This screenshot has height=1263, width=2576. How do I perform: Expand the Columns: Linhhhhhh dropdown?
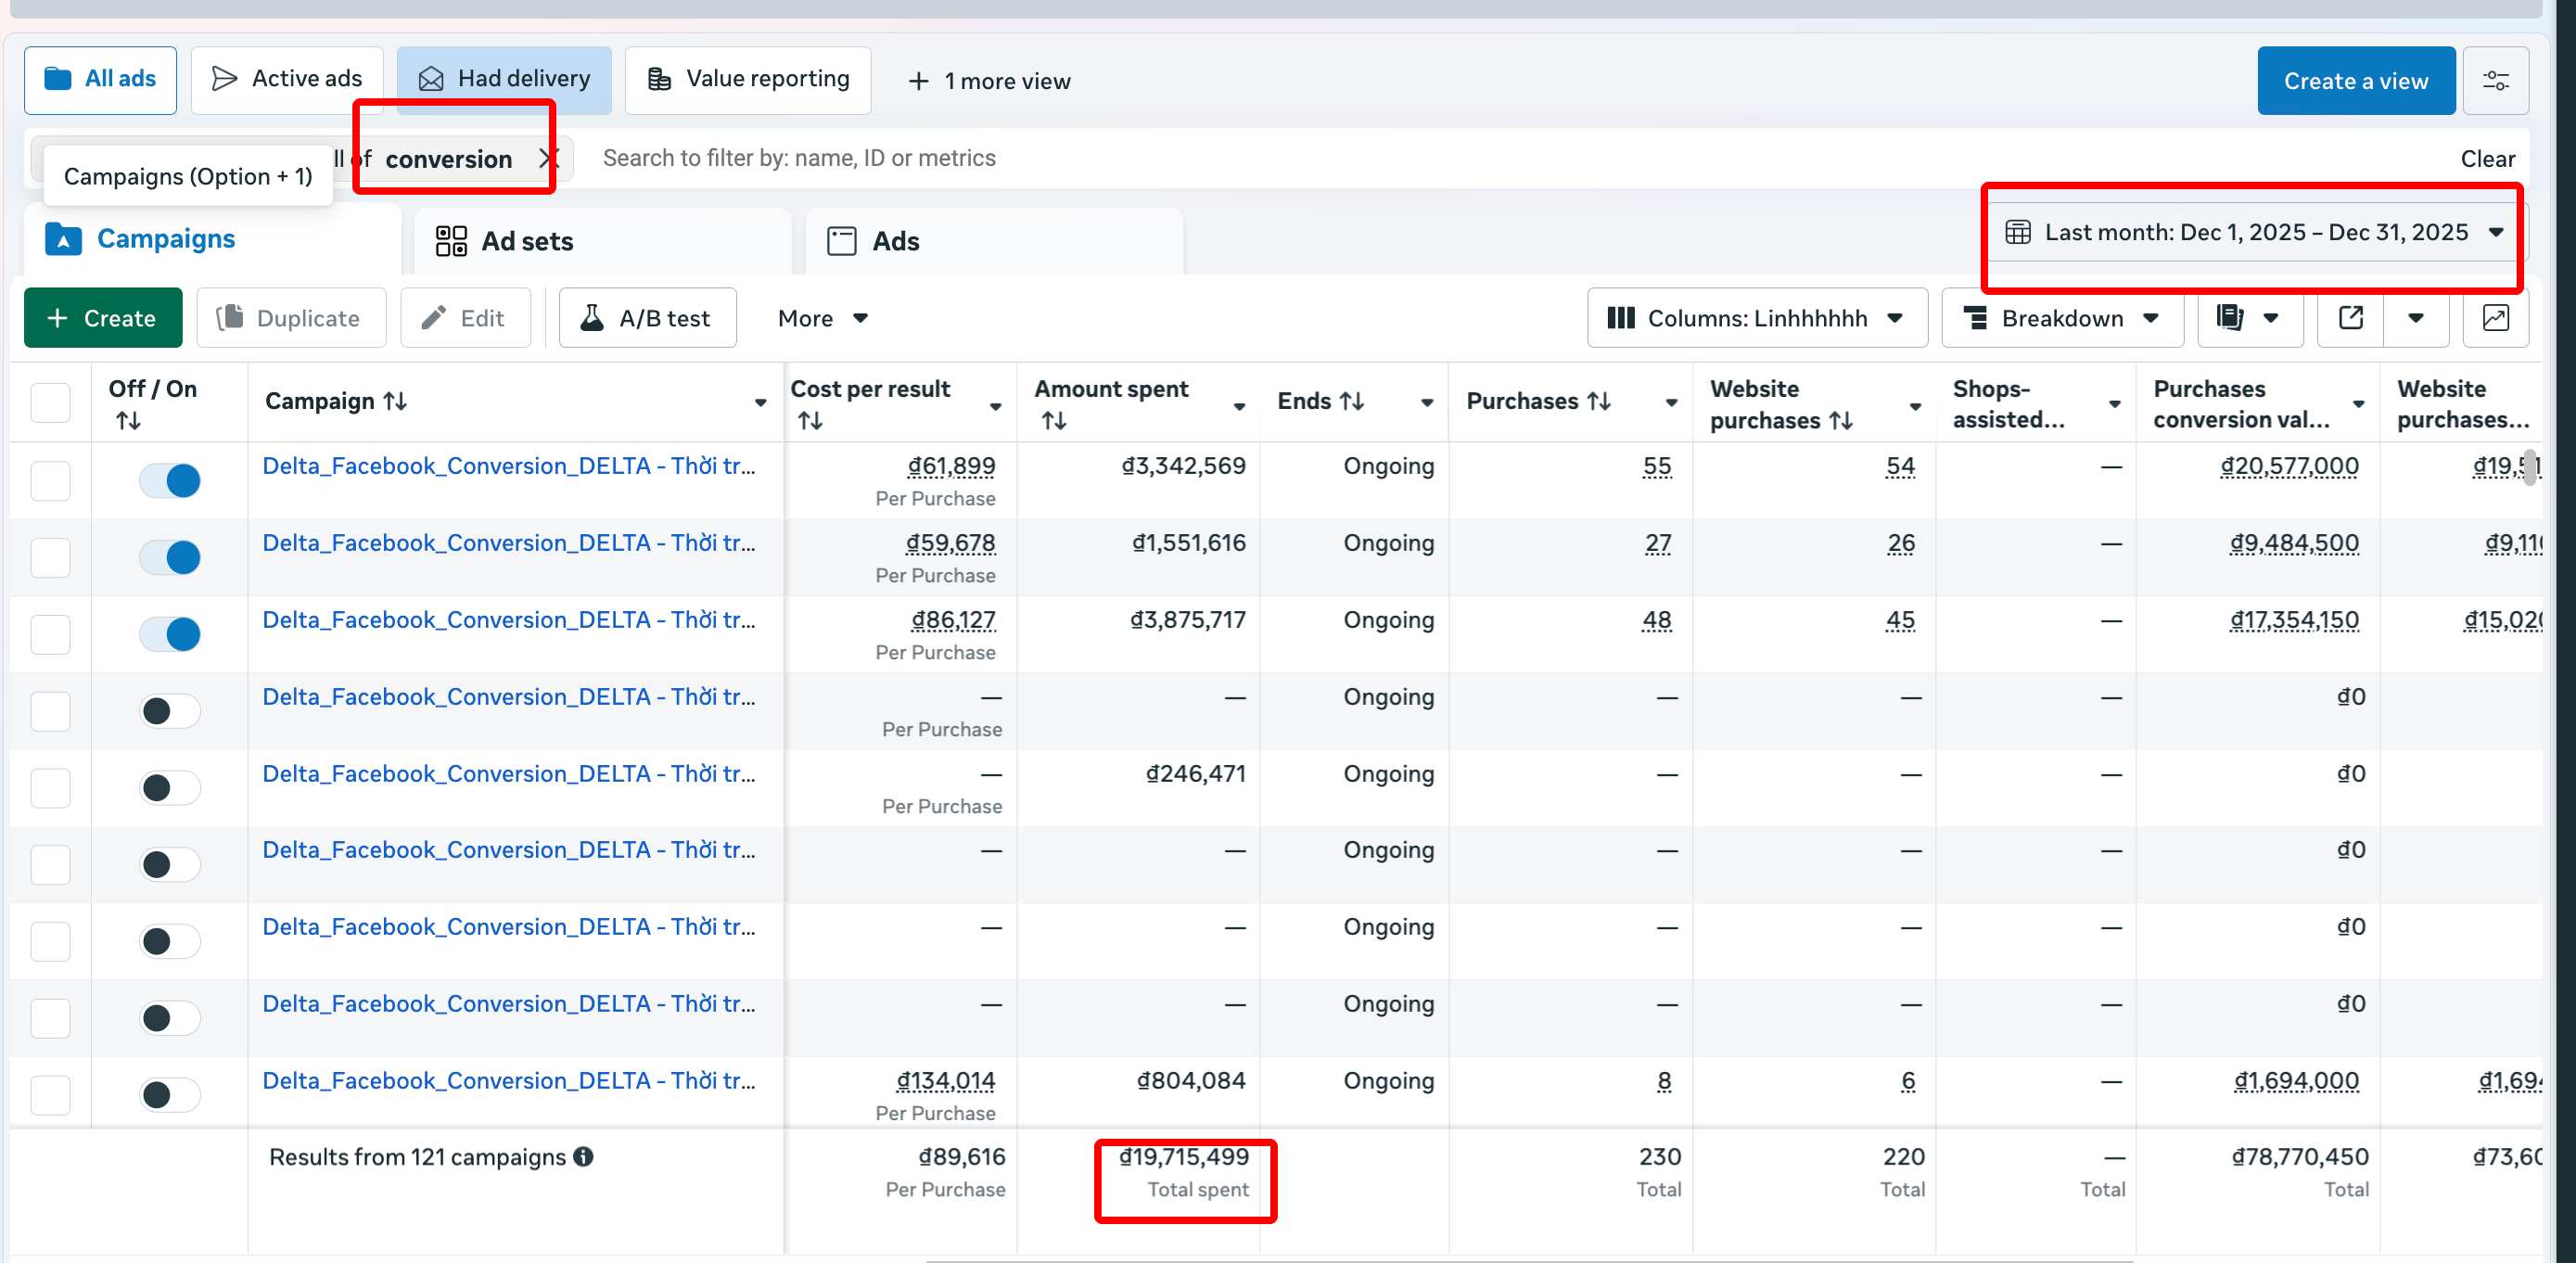1756,318
